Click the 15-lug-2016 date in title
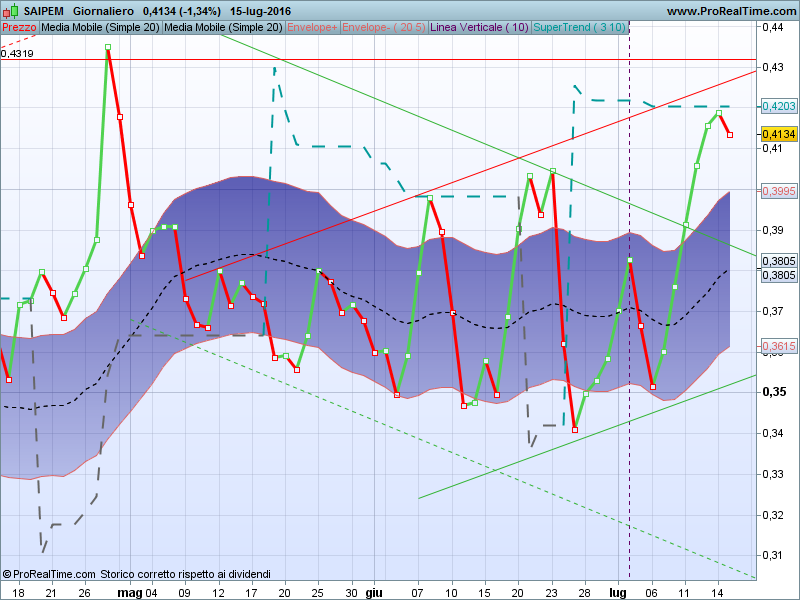 pos(260,11)
